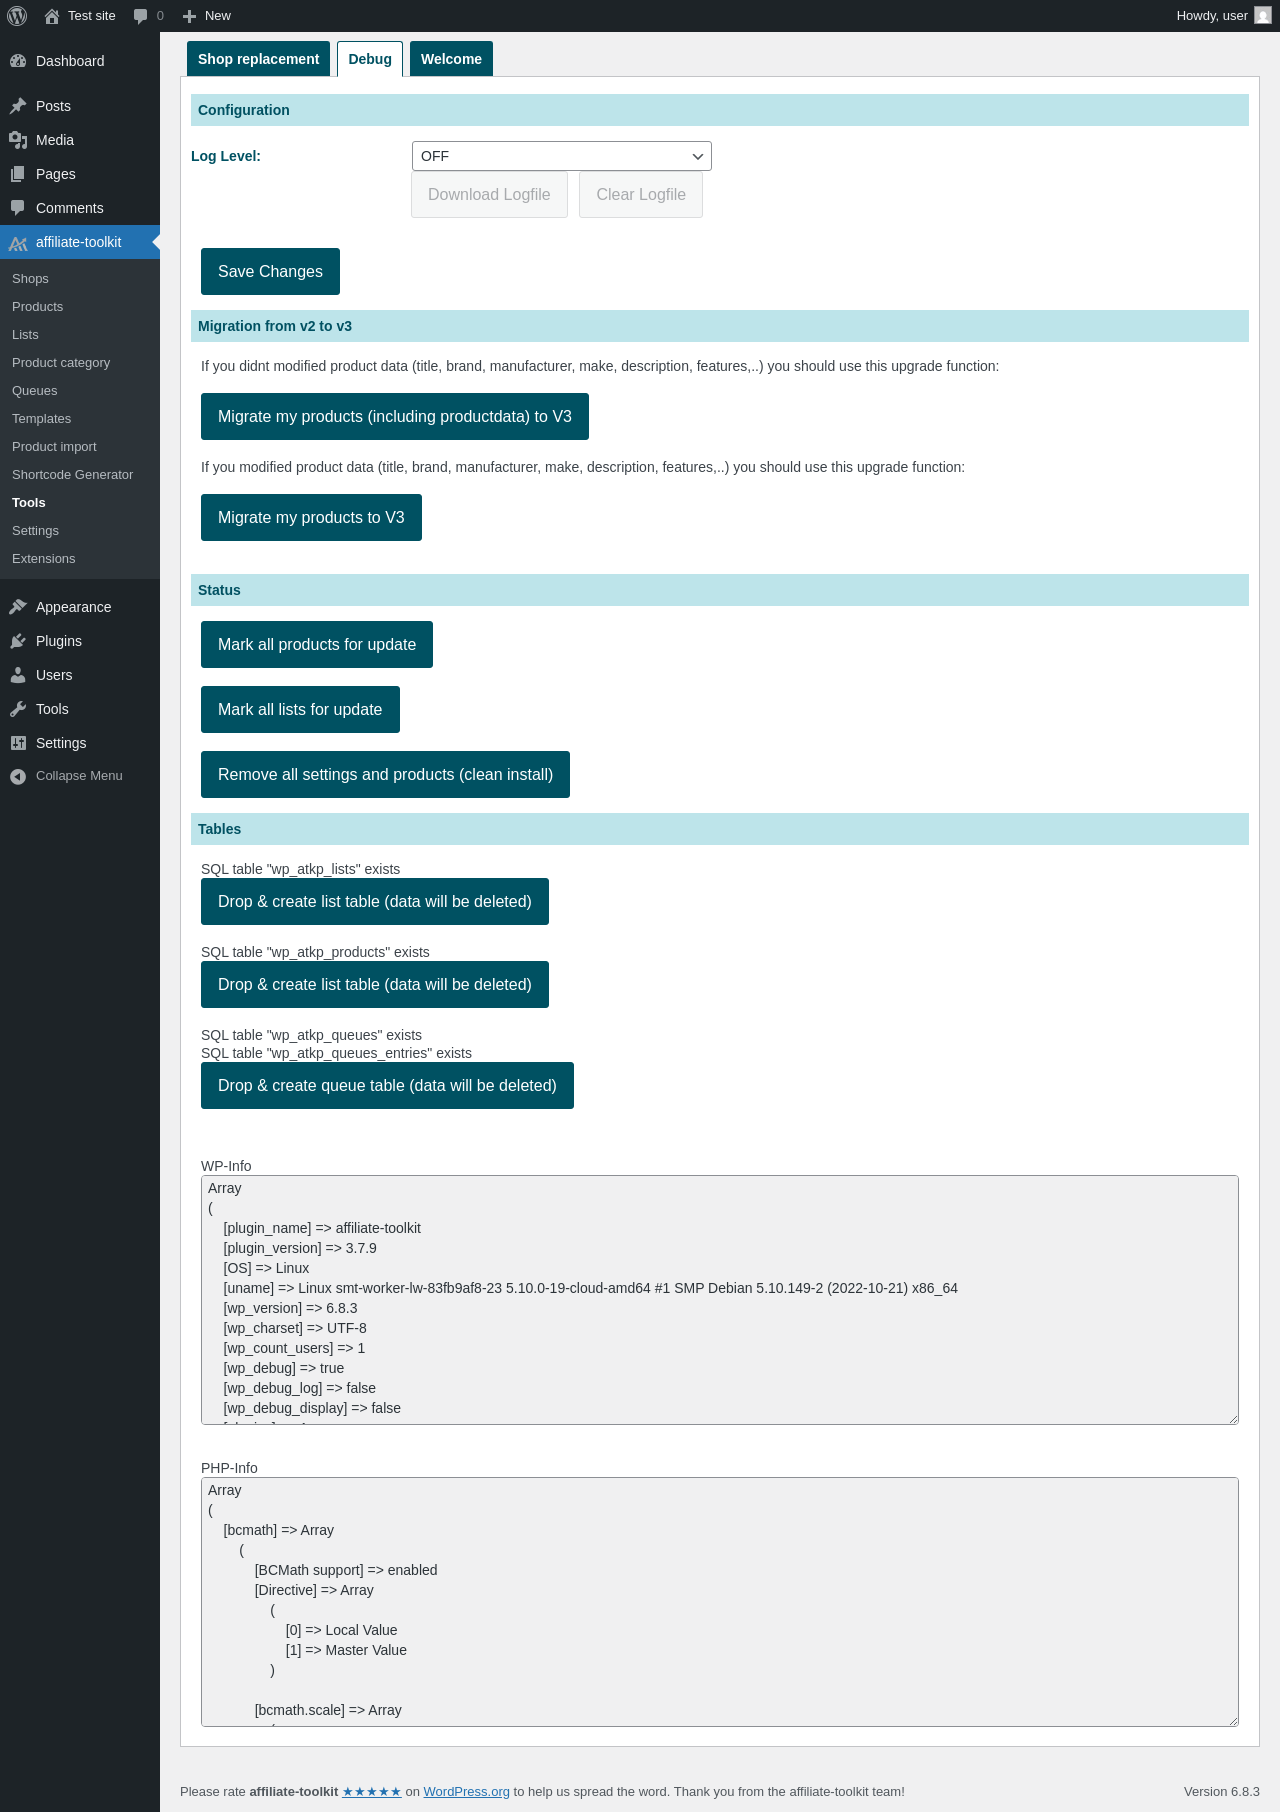This screenshot has width=1280, height=1812.
Task: Select the Debug tab
Action: 370,59
